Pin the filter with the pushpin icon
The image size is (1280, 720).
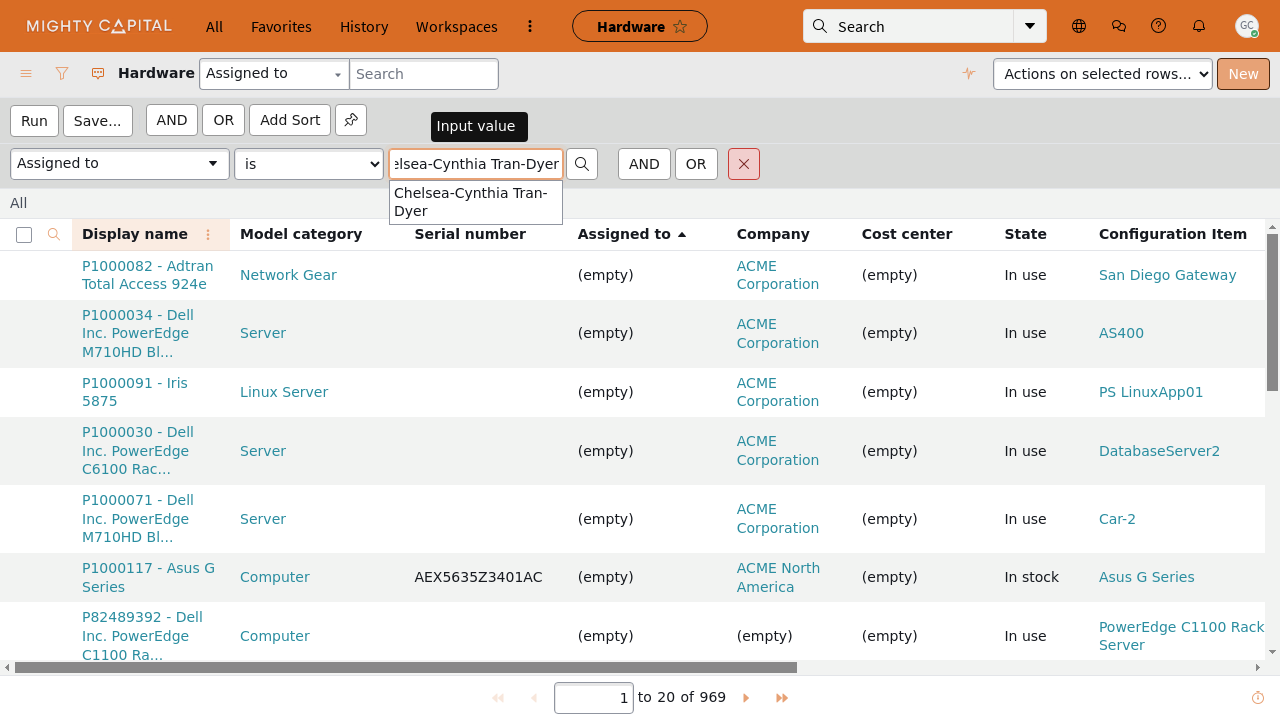pos(351,120)
